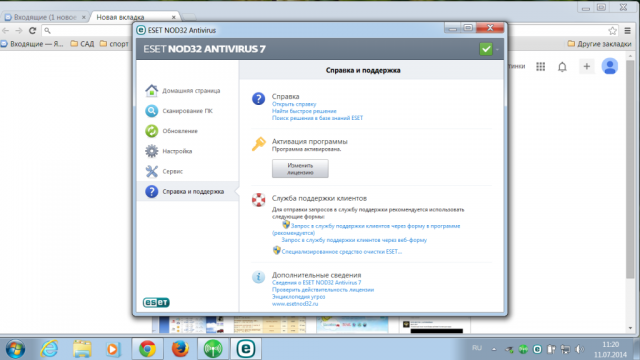Screen dimensions: 640x360
Task: Open the media player taskbar icon
Action: tap(113, 349)
